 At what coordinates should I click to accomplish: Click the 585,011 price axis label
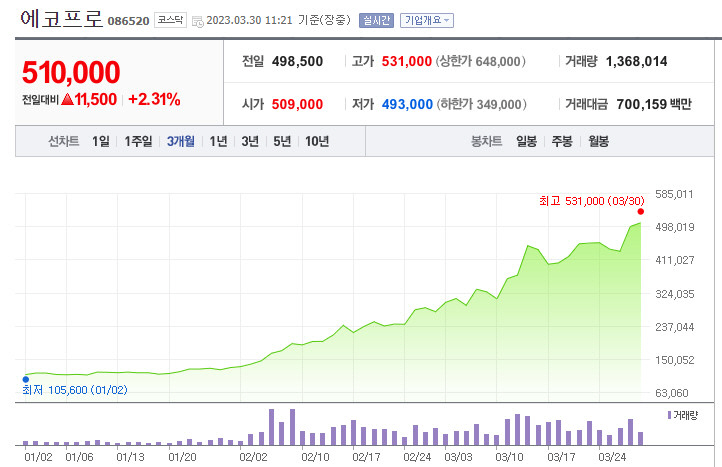click(674, 194)
